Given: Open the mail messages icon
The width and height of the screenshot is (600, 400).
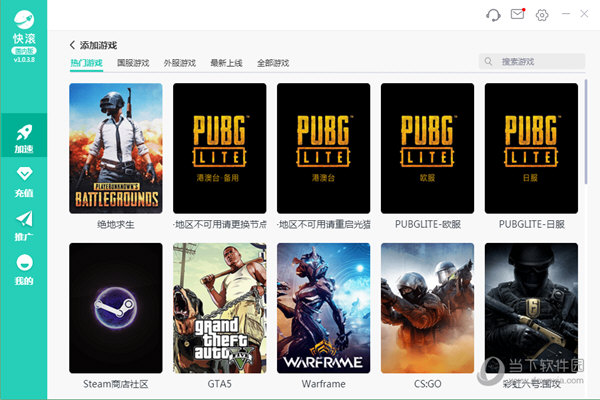Looking at the screenshot, I should pos(517,14).
